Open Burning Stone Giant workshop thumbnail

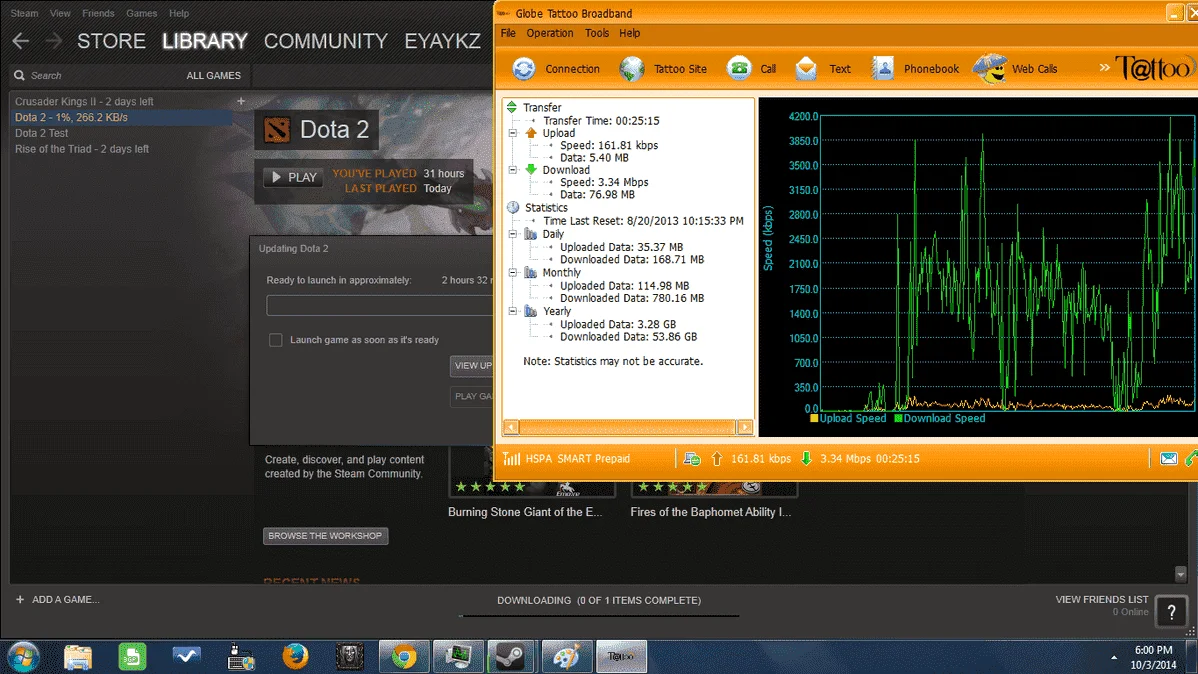pos(532,471)
